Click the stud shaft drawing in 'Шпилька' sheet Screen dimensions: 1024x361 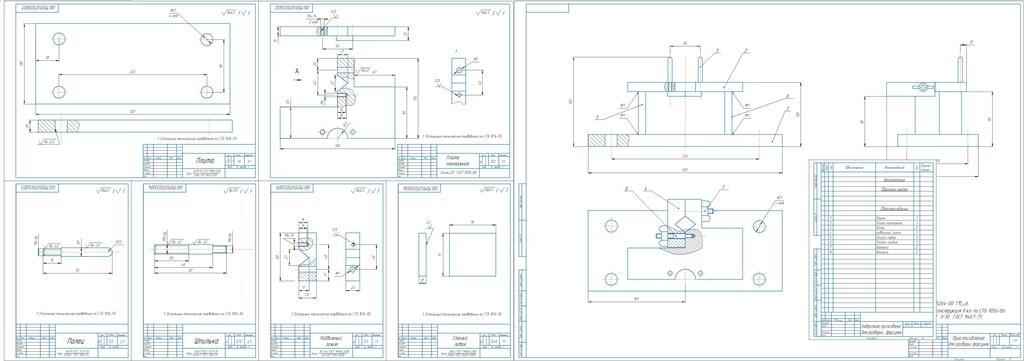point(192,248)
